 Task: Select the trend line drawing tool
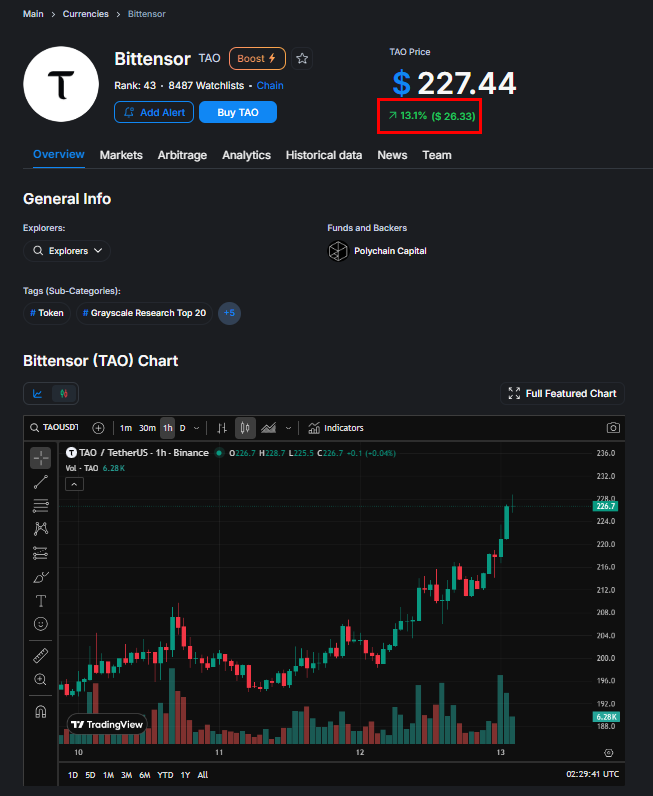click(41, 482)
